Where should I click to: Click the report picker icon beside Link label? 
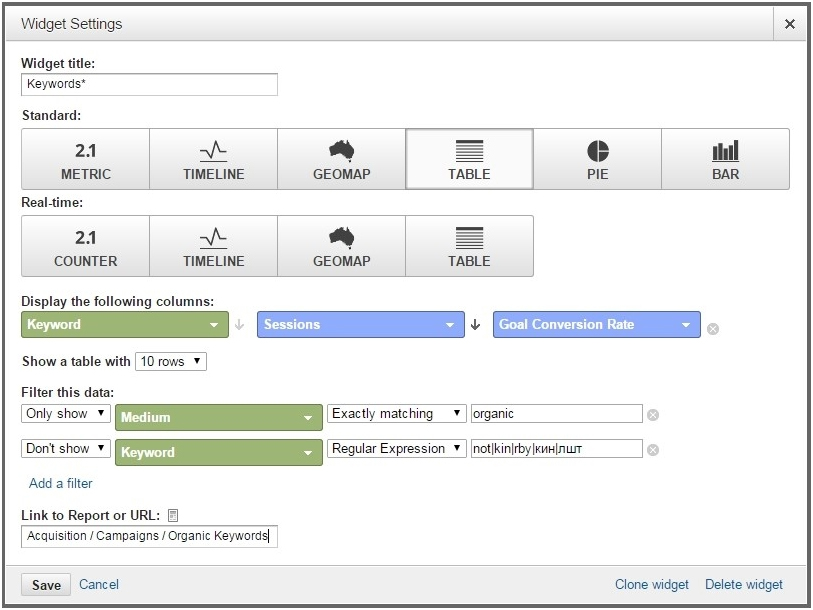click(173, 516)
